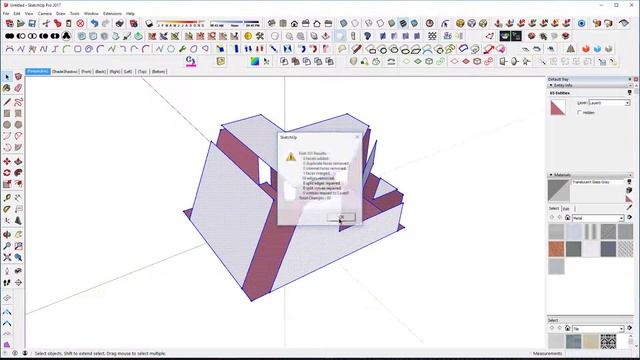Click the eyedropper sample paint icon
This screenshot has height=360, width=640.
(629, 208)
